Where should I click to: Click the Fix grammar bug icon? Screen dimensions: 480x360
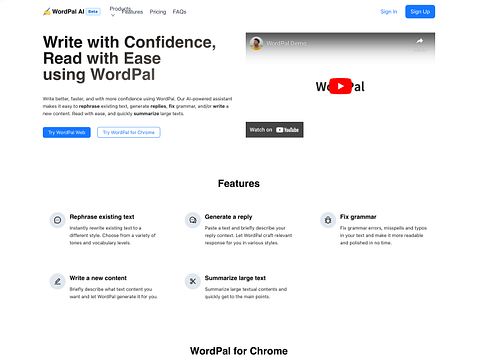click(328, 220)
